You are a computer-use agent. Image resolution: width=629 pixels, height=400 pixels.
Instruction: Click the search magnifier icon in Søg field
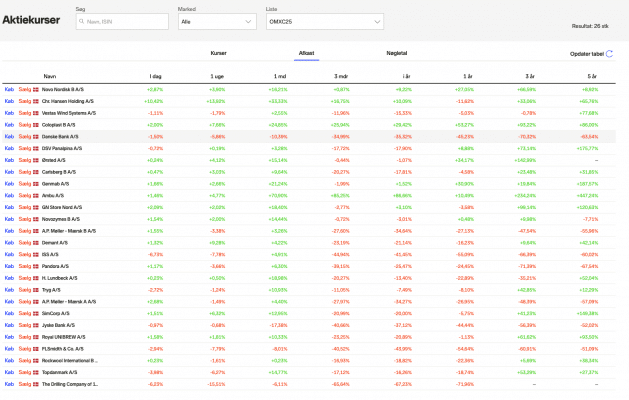coord(82,20)
